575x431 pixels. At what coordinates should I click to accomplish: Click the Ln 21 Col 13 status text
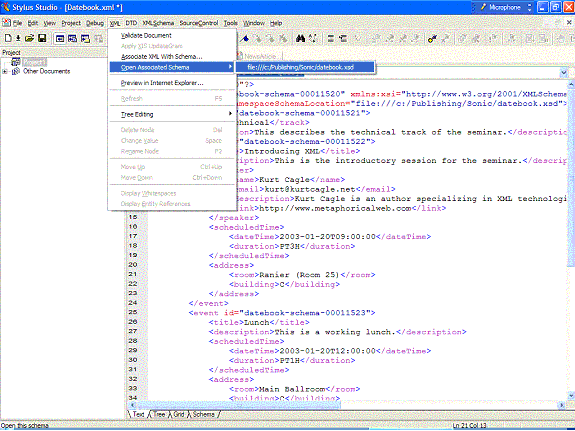tap(469, 426)
